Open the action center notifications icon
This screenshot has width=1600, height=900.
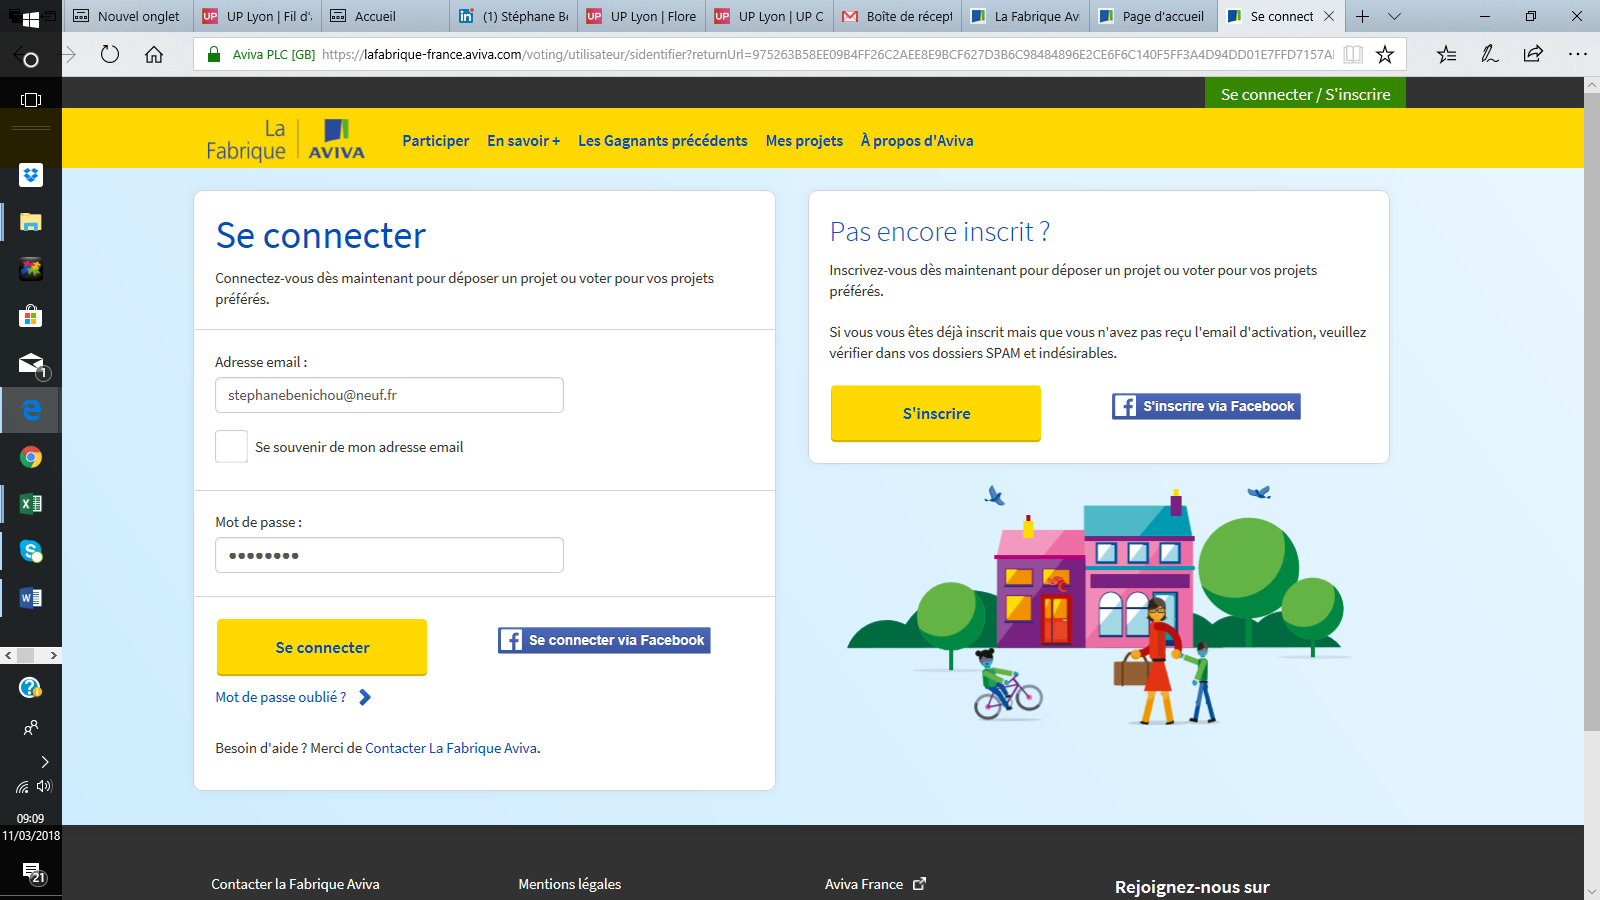[32, 874]
